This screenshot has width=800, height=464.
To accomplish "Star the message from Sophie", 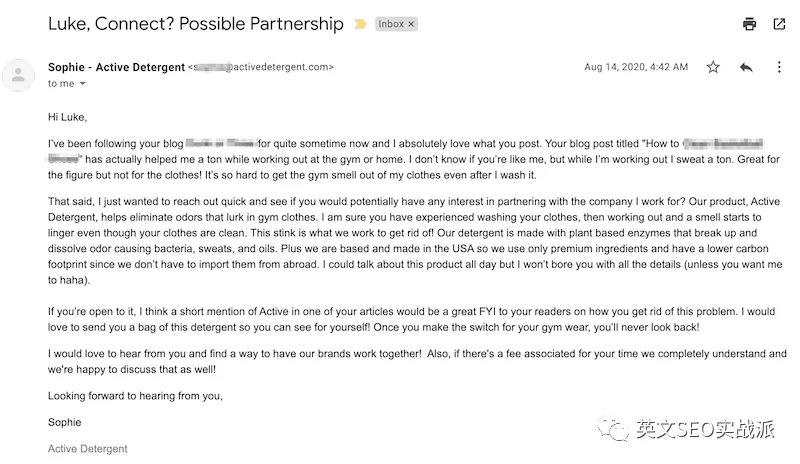I will 713,67.
